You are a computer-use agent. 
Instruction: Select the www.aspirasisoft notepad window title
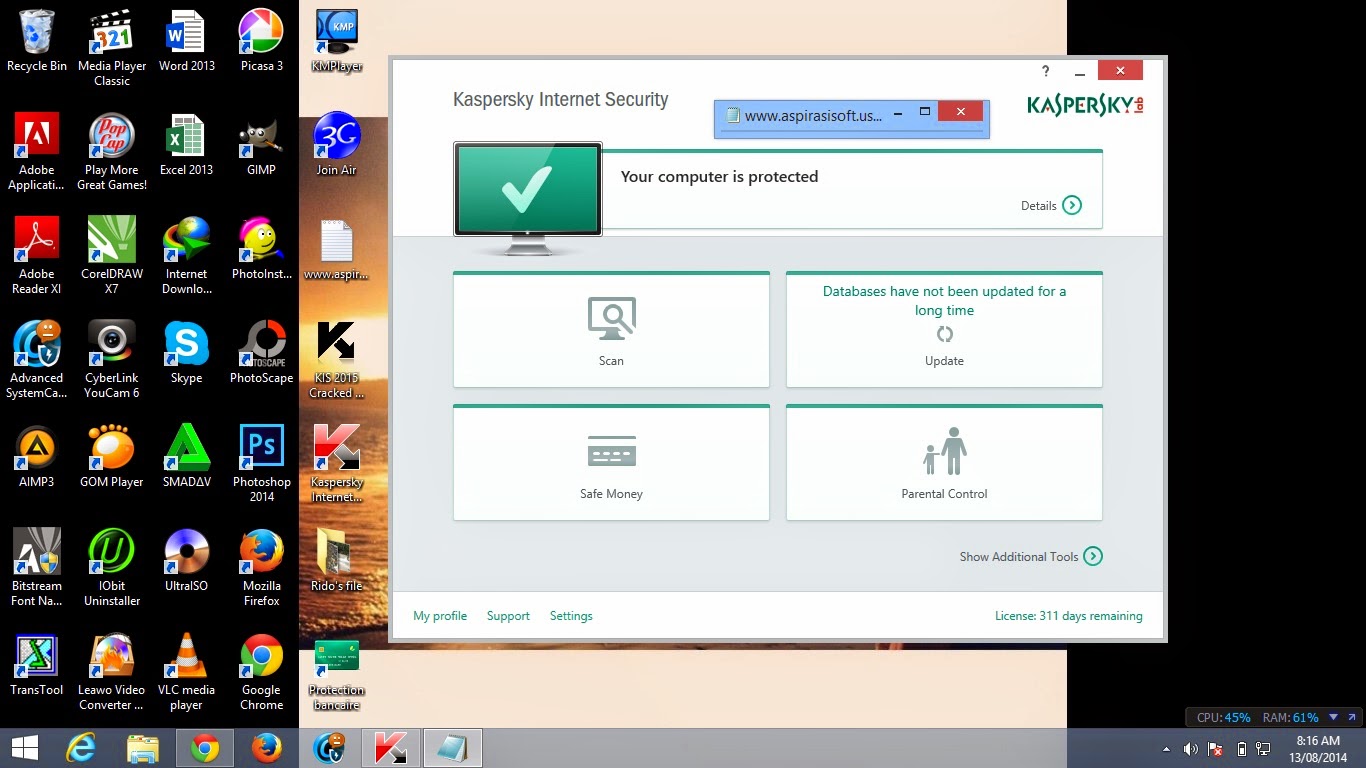tap(813, 115)
